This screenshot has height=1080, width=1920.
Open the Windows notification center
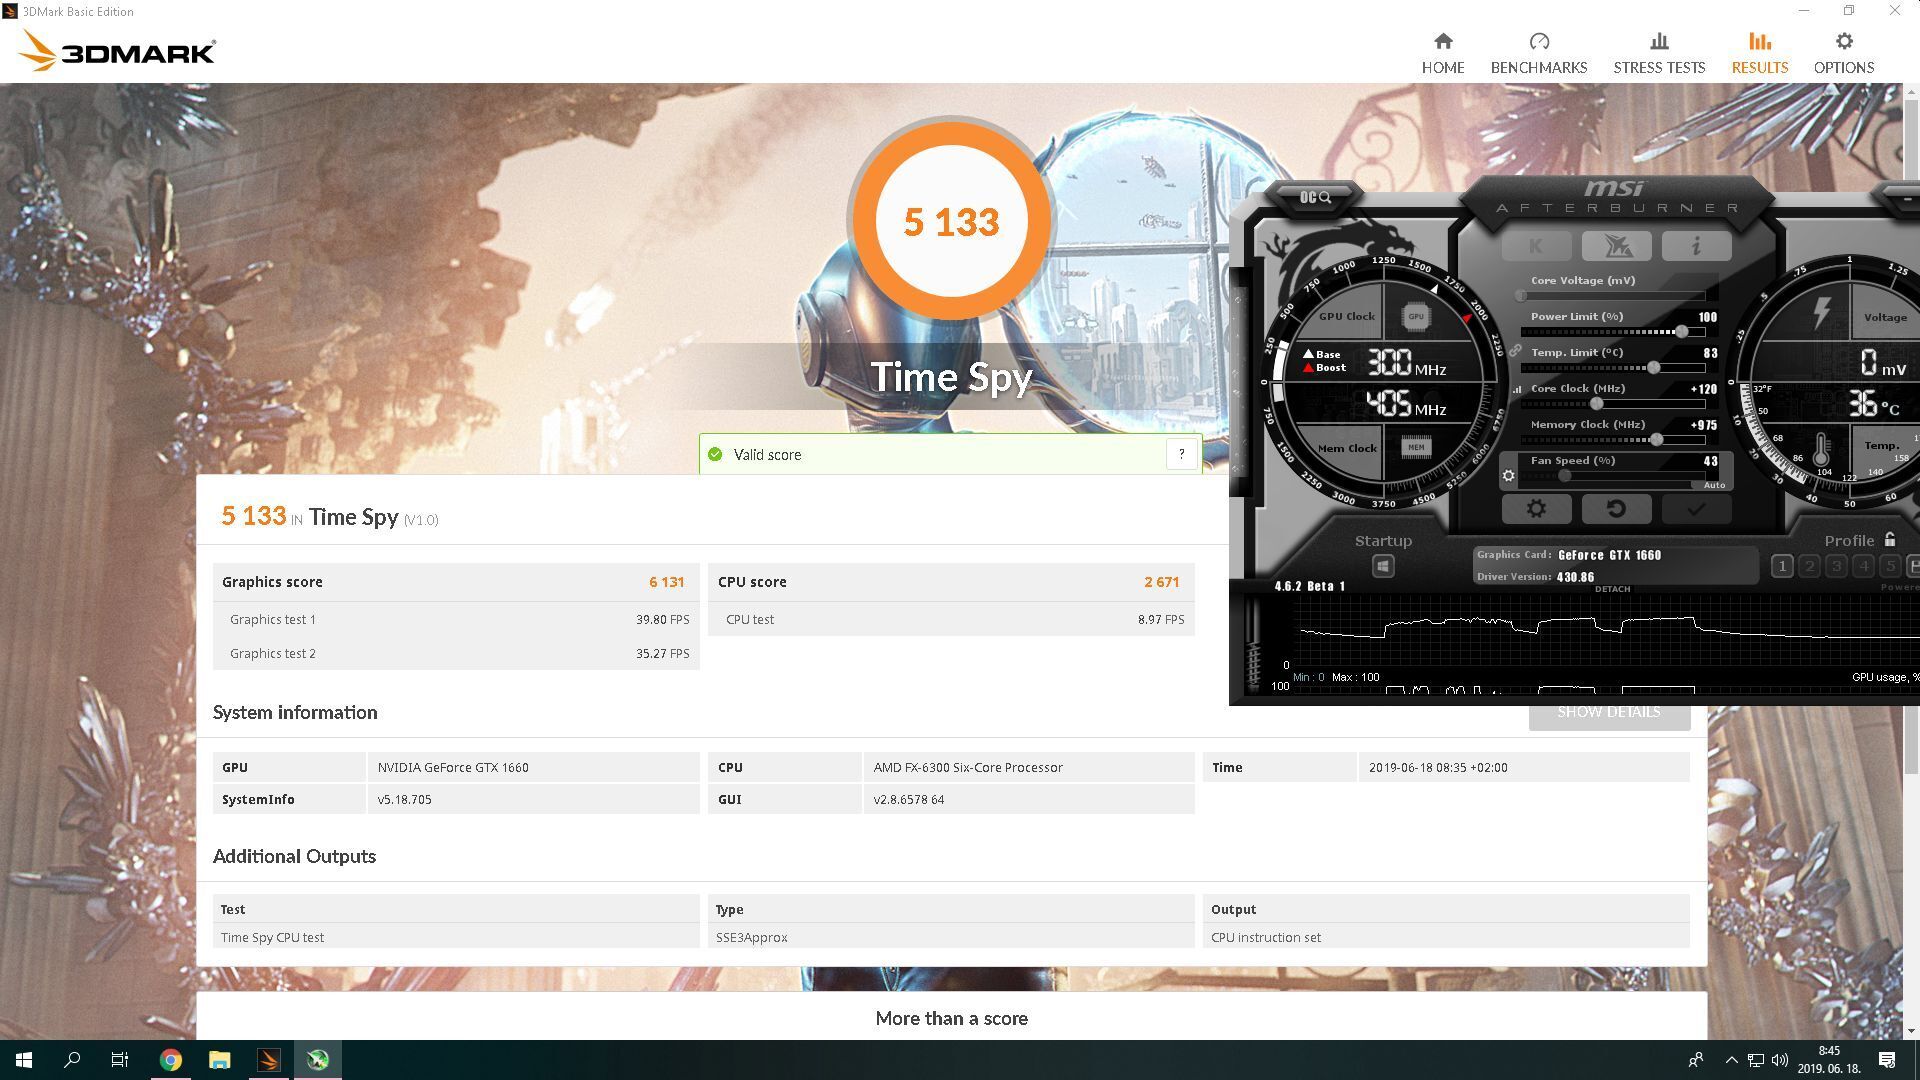(1887, 1060)
